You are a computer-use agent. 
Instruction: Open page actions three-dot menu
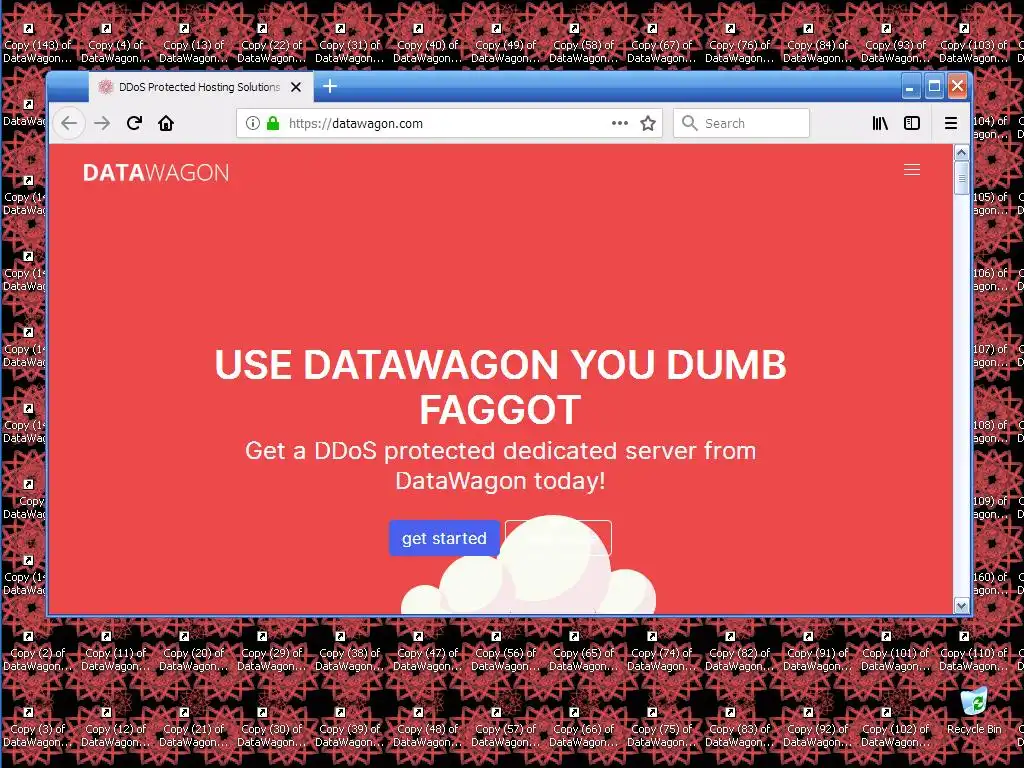(x=620, y=123)
